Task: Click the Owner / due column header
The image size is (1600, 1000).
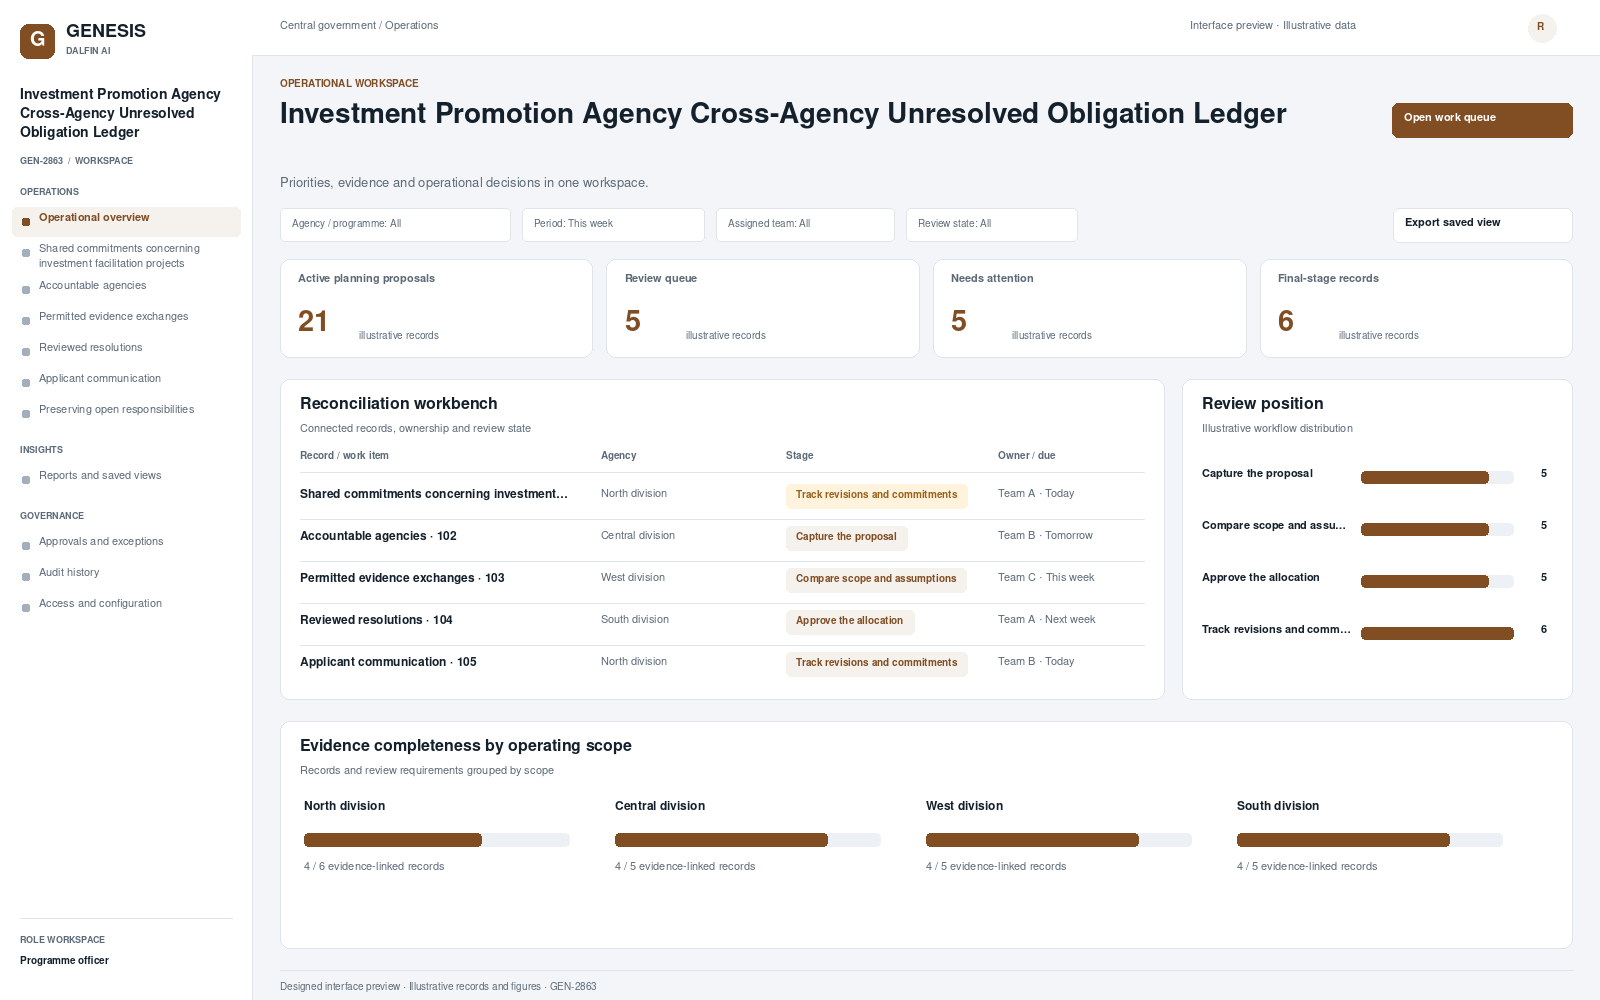Action: click(1026, 456)
